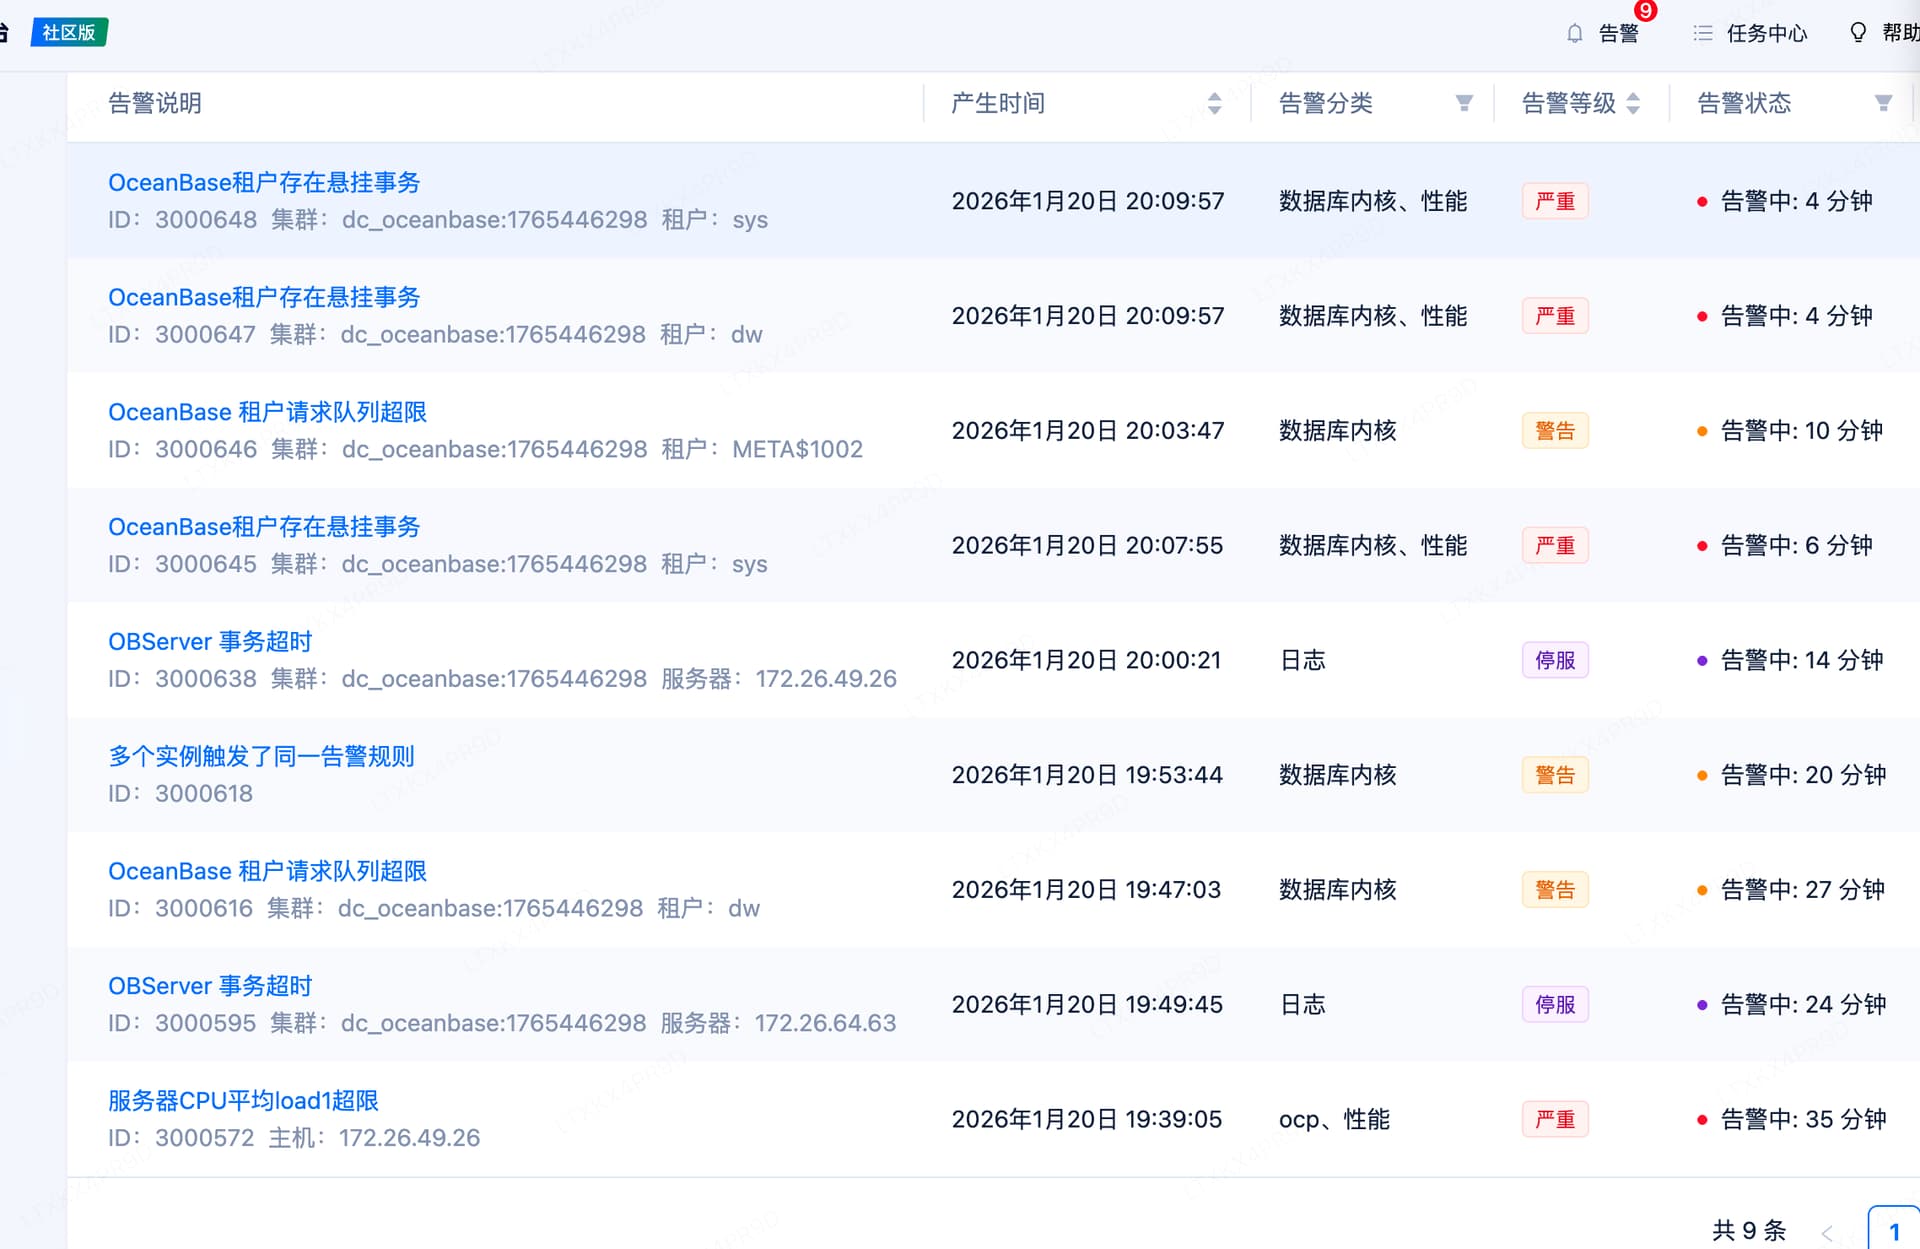Go to previous page arrow
The height and width of the screenshot is (1249, 1920).
point(1827,1232)
